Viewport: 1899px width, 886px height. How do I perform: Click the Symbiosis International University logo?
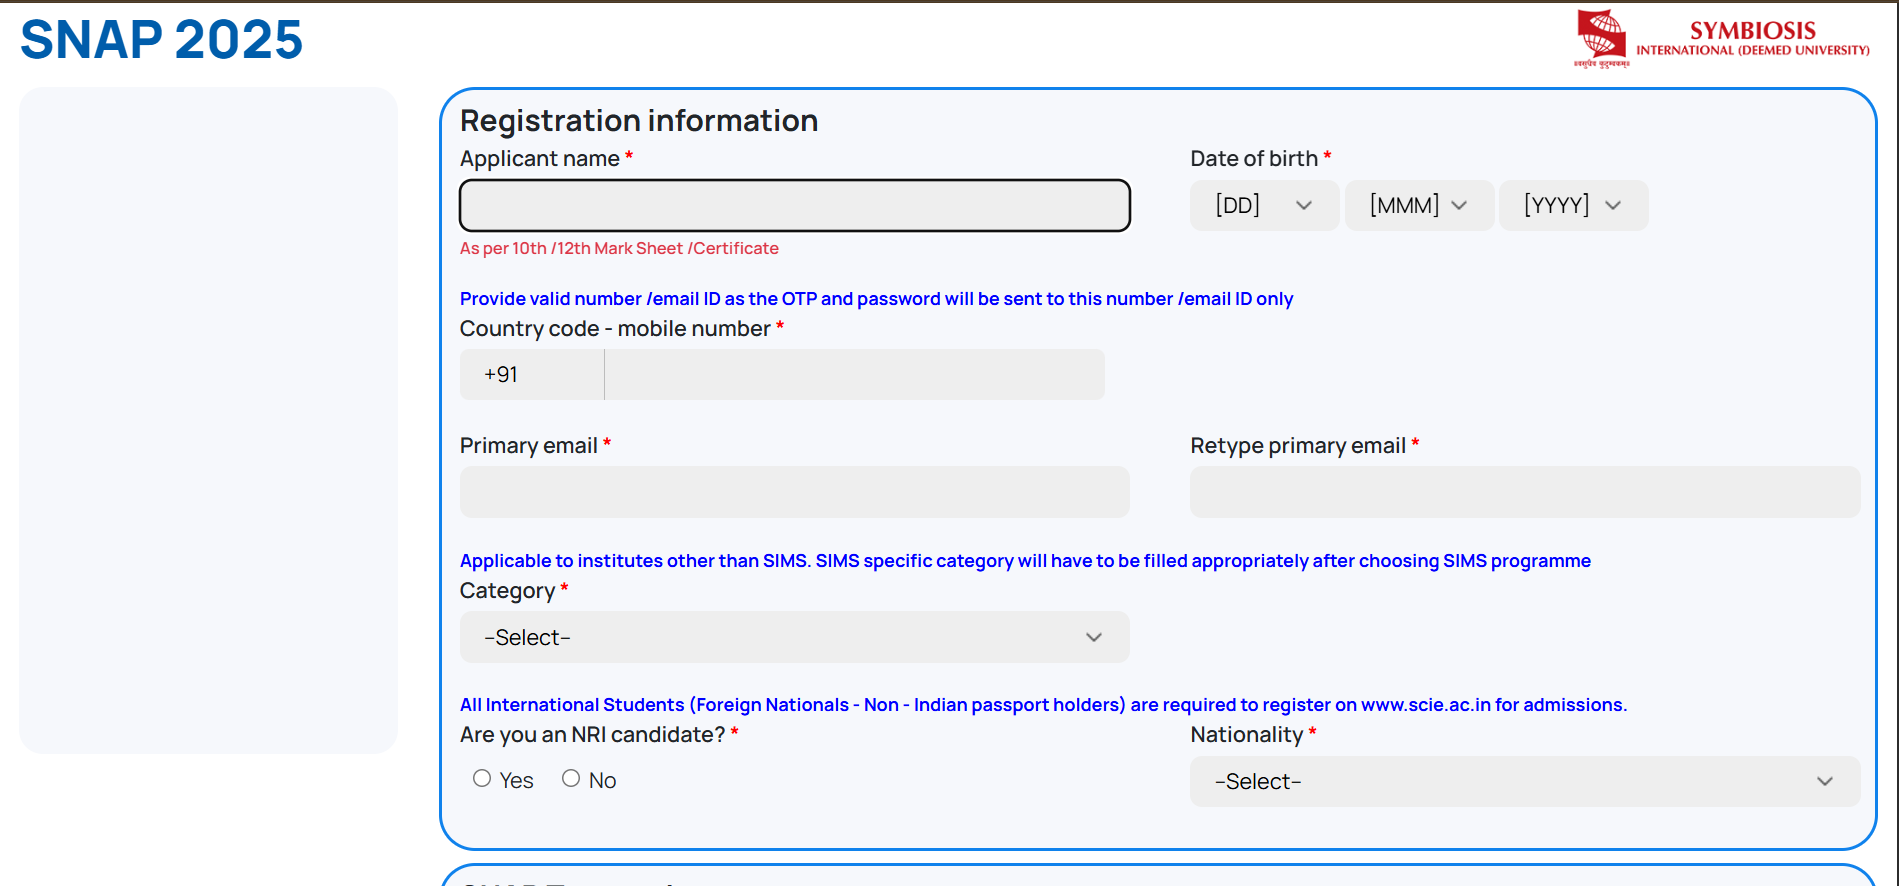(1721, 38)
